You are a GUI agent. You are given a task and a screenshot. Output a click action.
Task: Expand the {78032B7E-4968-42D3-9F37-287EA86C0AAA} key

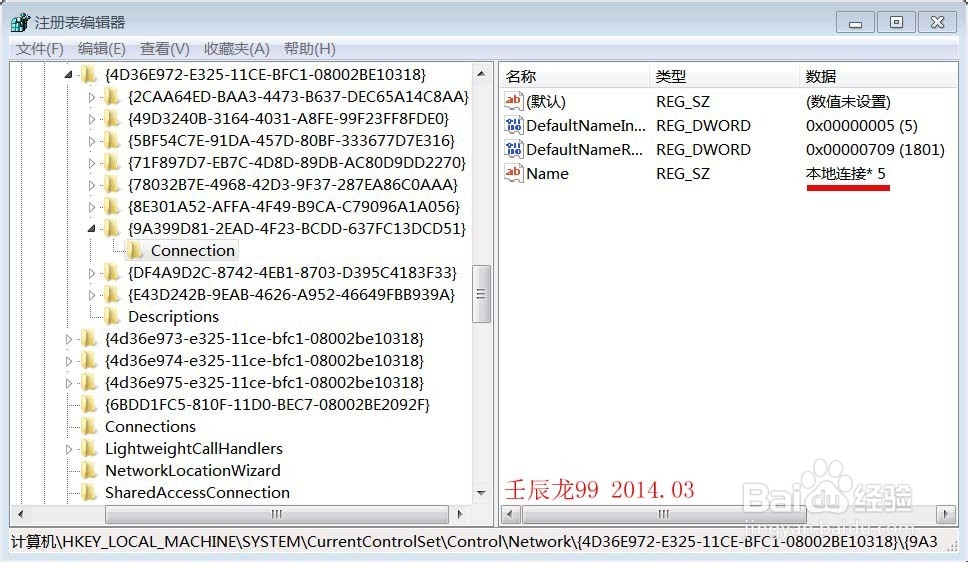click(91, 185)
